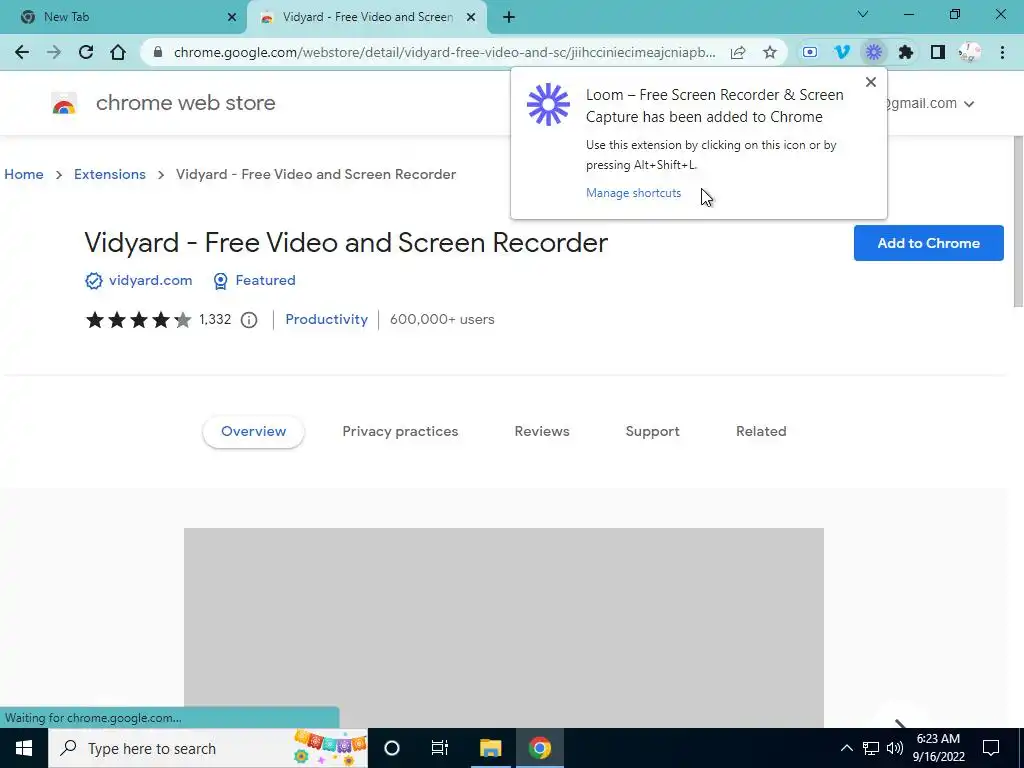Open the Loom extension in toolbar
Screen dimensions: 1024x768
click(874, 52)
